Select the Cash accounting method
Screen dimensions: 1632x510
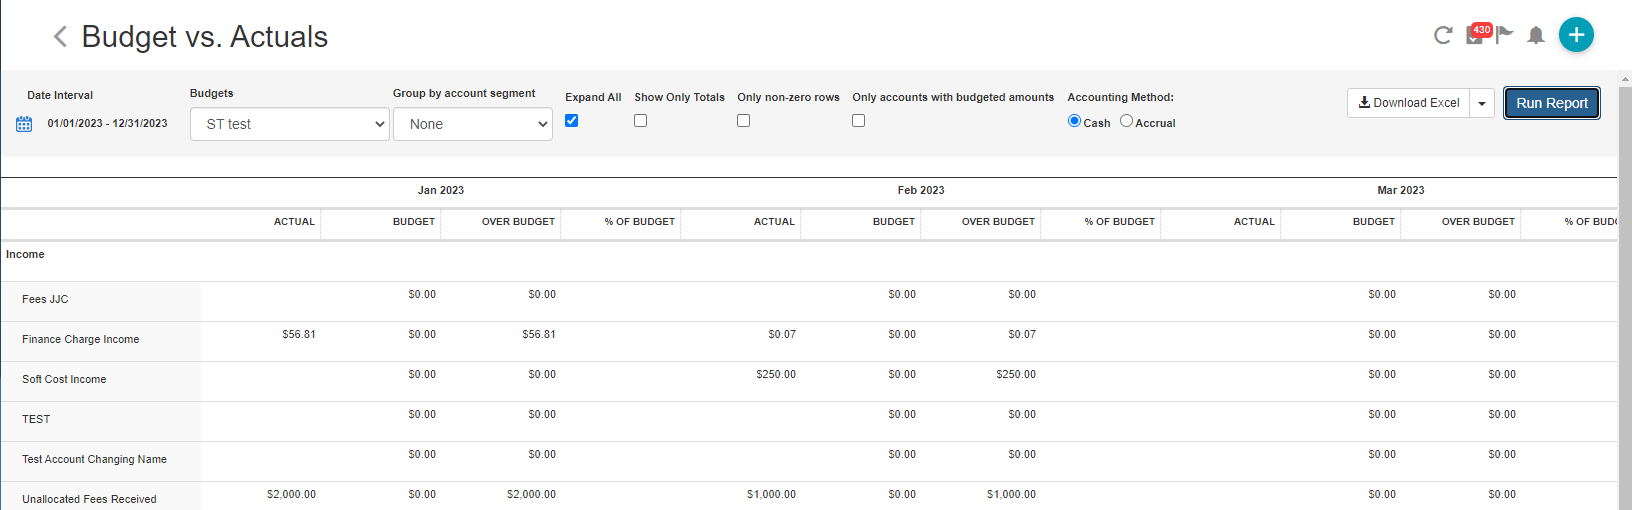coord(1074,121)
